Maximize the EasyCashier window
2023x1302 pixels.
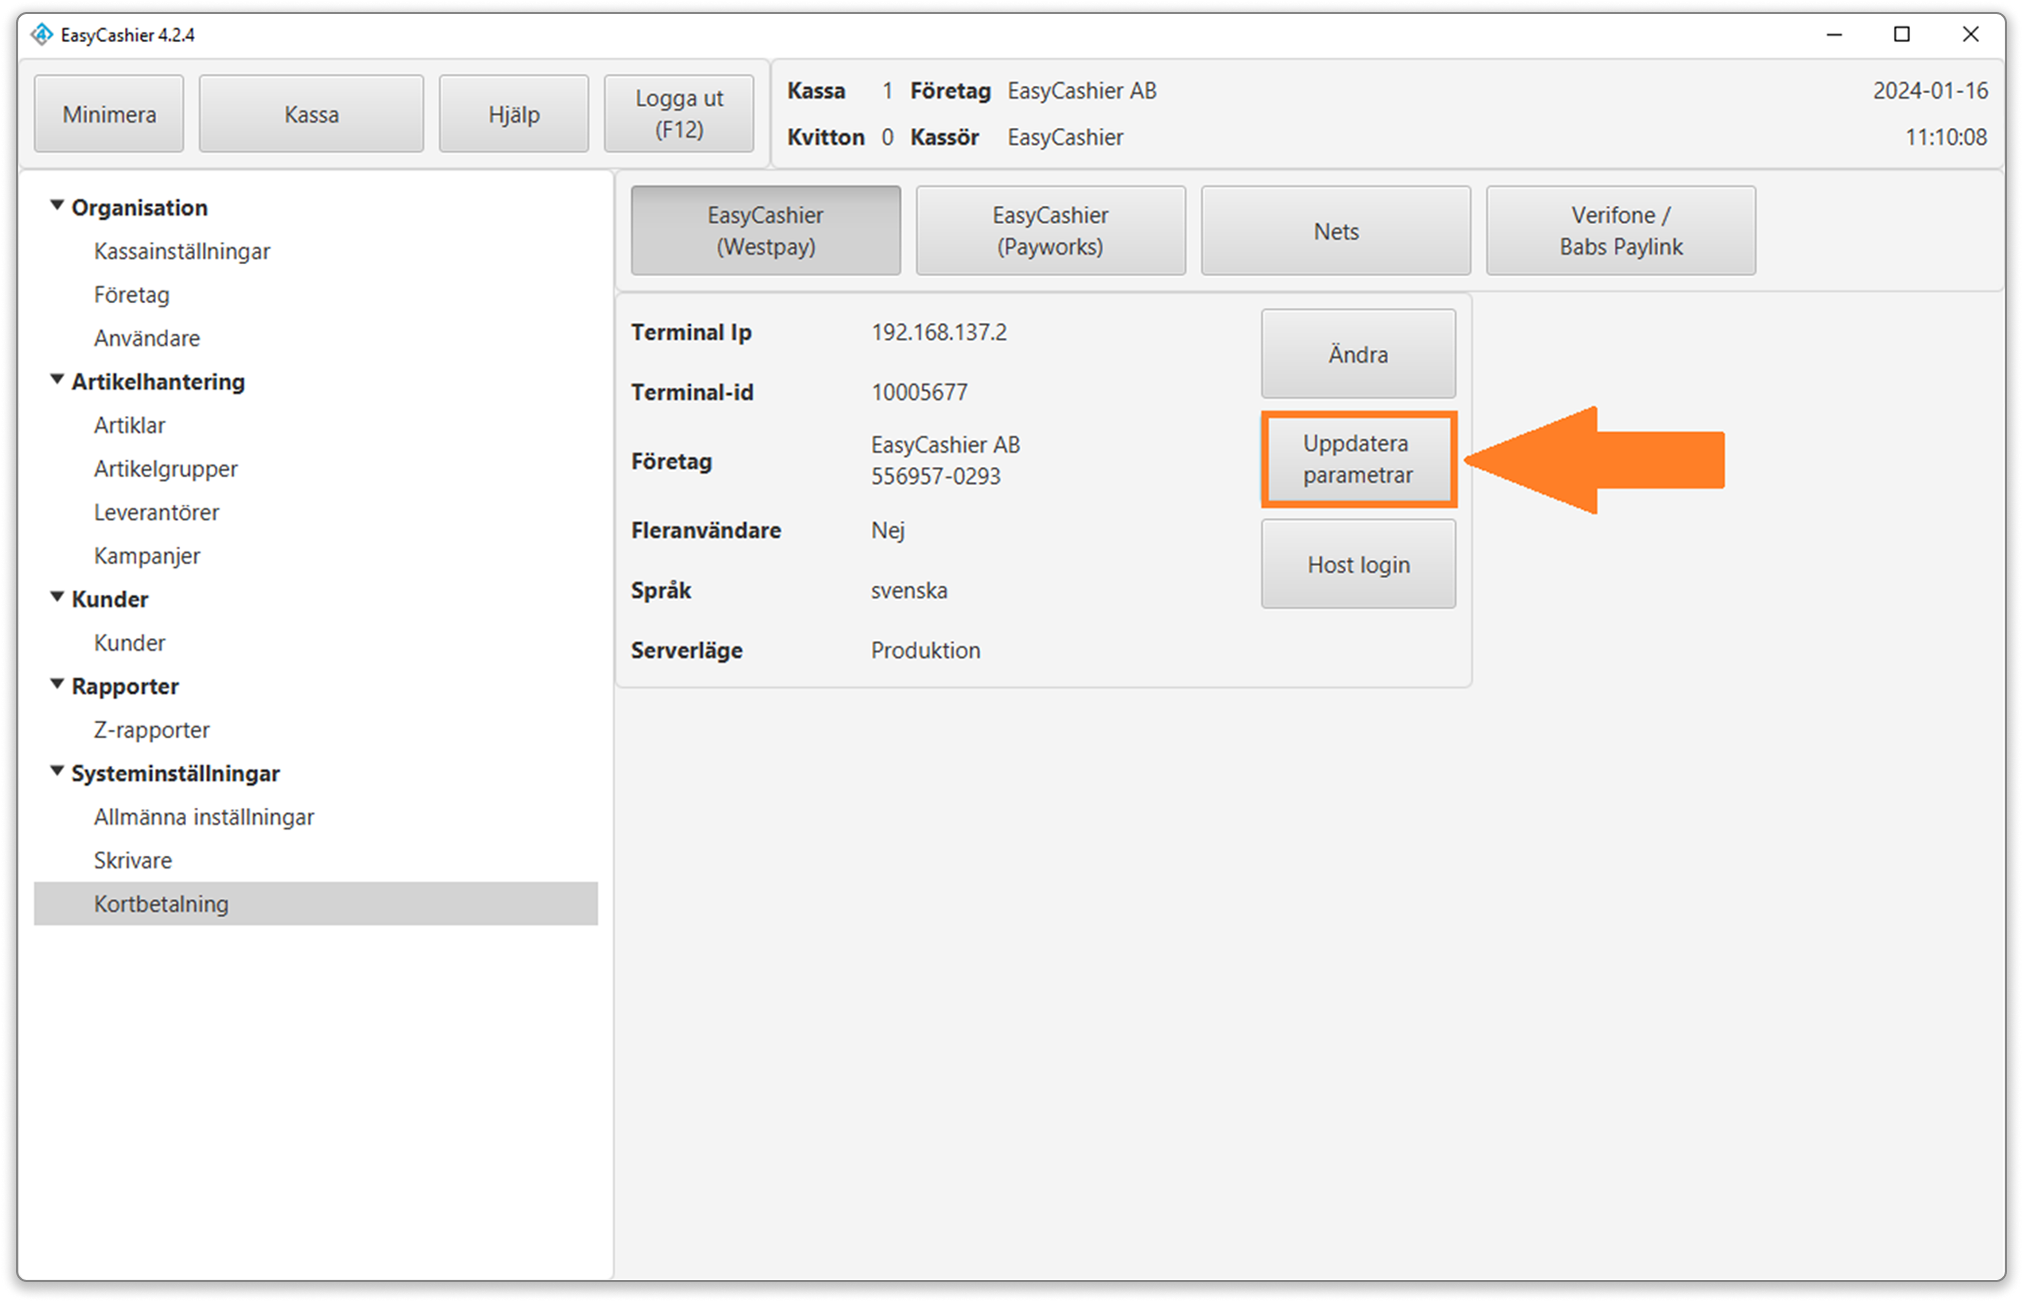coord(1902,34)
